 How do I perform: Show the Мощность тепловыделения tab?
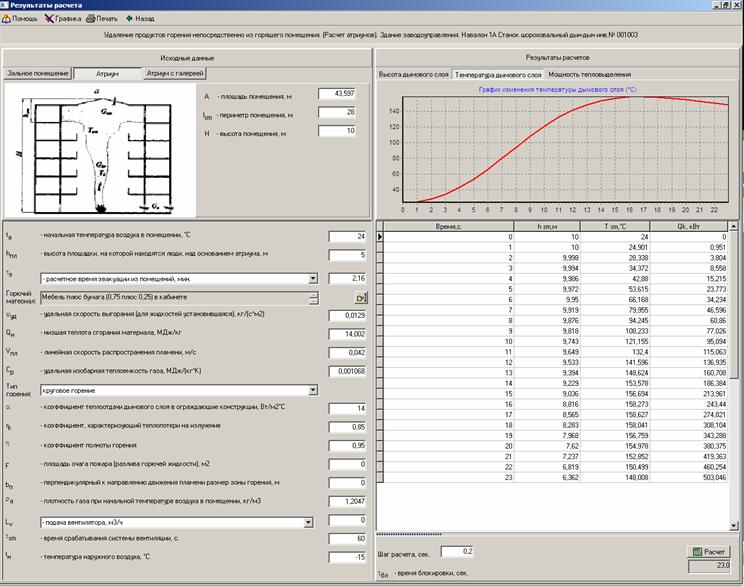[x=588, y=74]
